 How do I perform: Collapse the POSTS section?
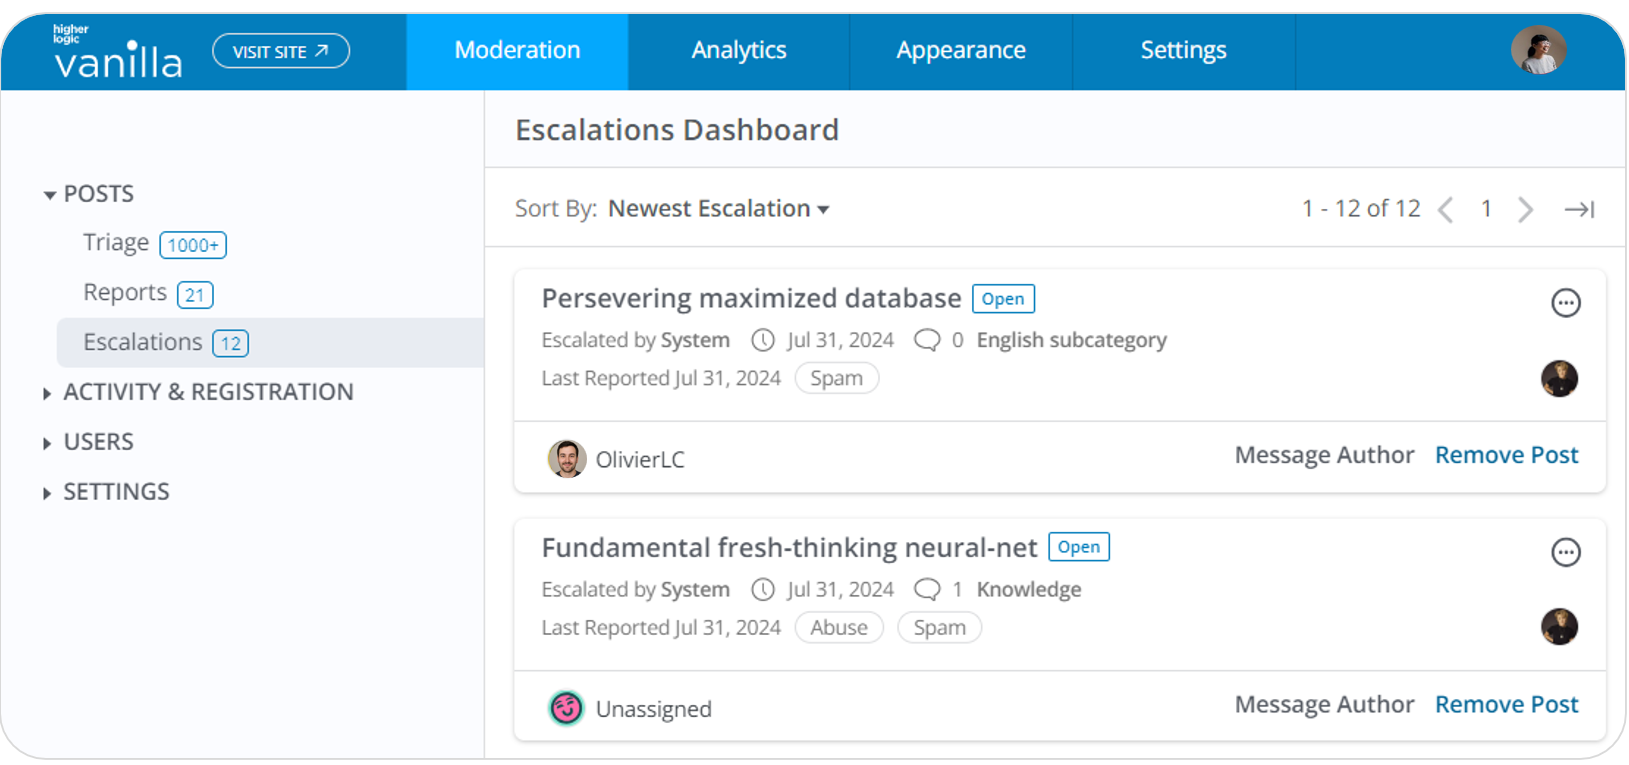(x=99, y=193)
